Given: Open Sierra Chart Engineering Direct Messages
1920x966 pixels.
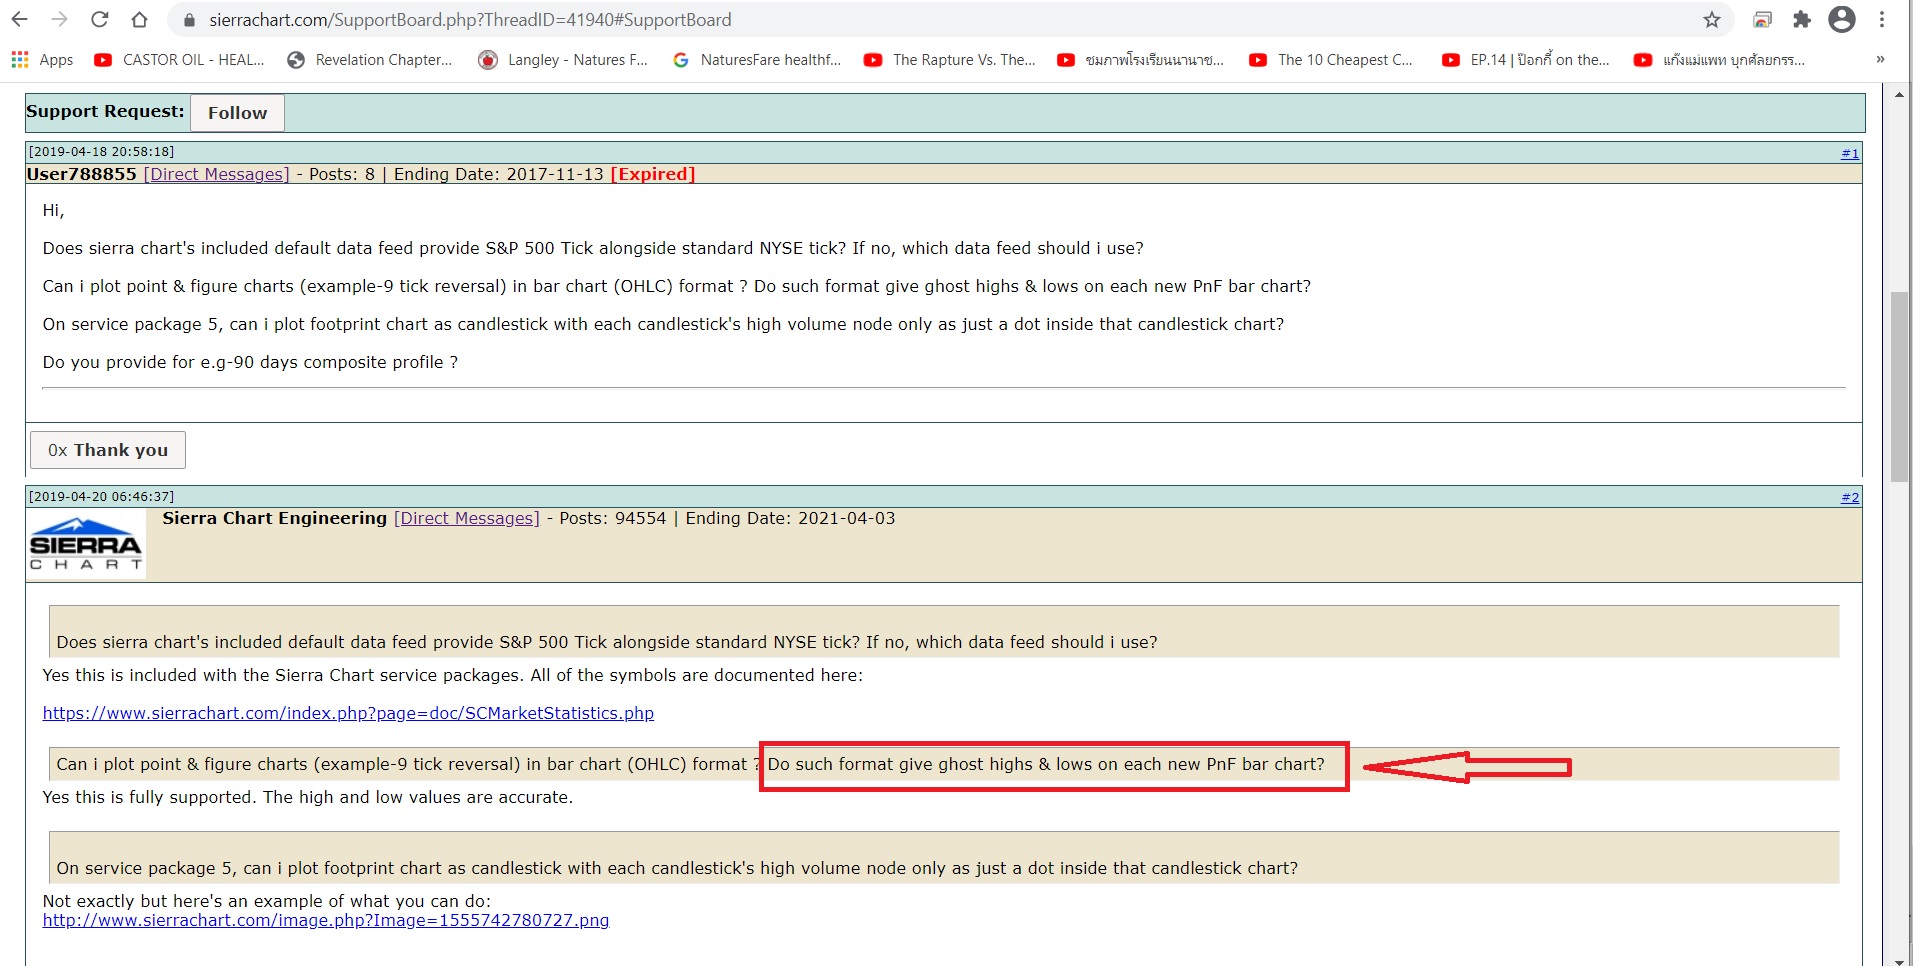Looking at the screenshot, I should click(x=466, y=518).
